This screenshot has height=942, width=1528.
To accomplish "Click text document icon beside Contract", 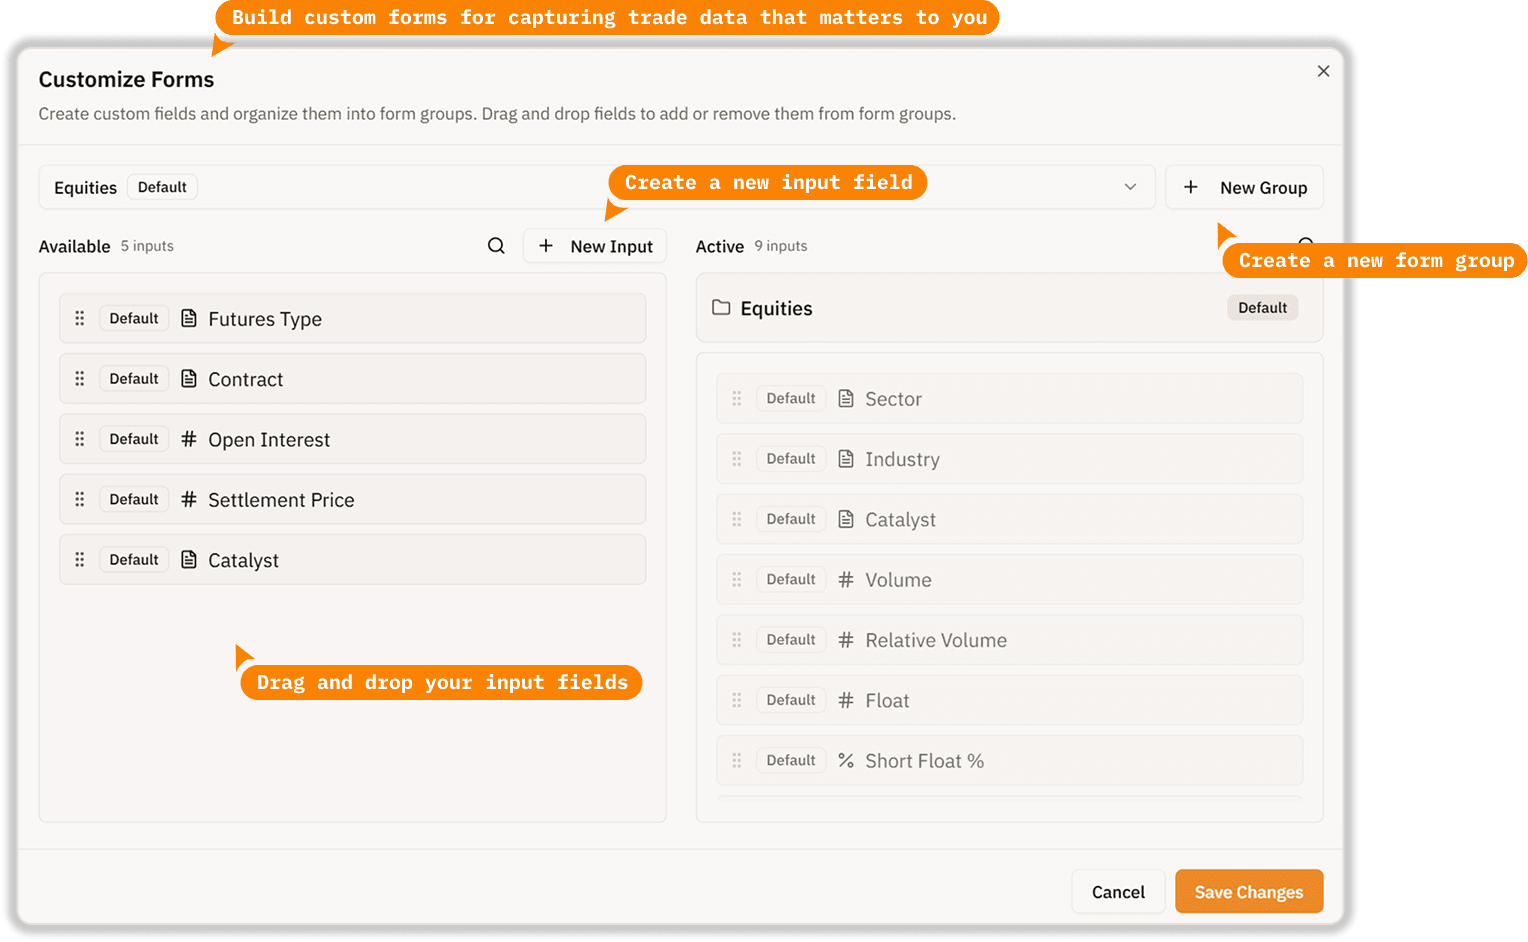I will [x=189, y=379].
